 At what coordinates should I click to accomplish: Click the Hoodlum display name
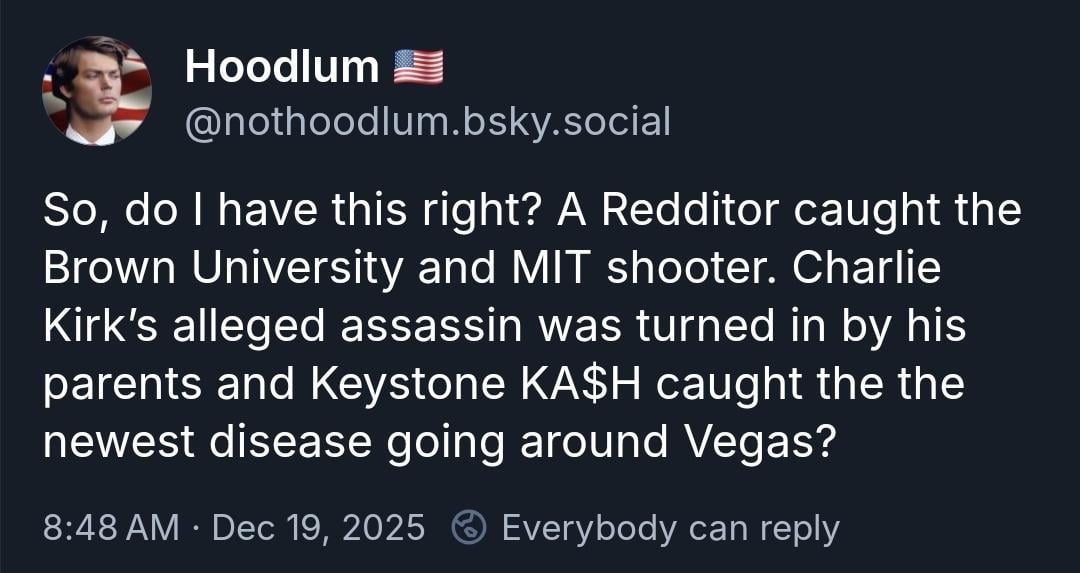(282, 67)
